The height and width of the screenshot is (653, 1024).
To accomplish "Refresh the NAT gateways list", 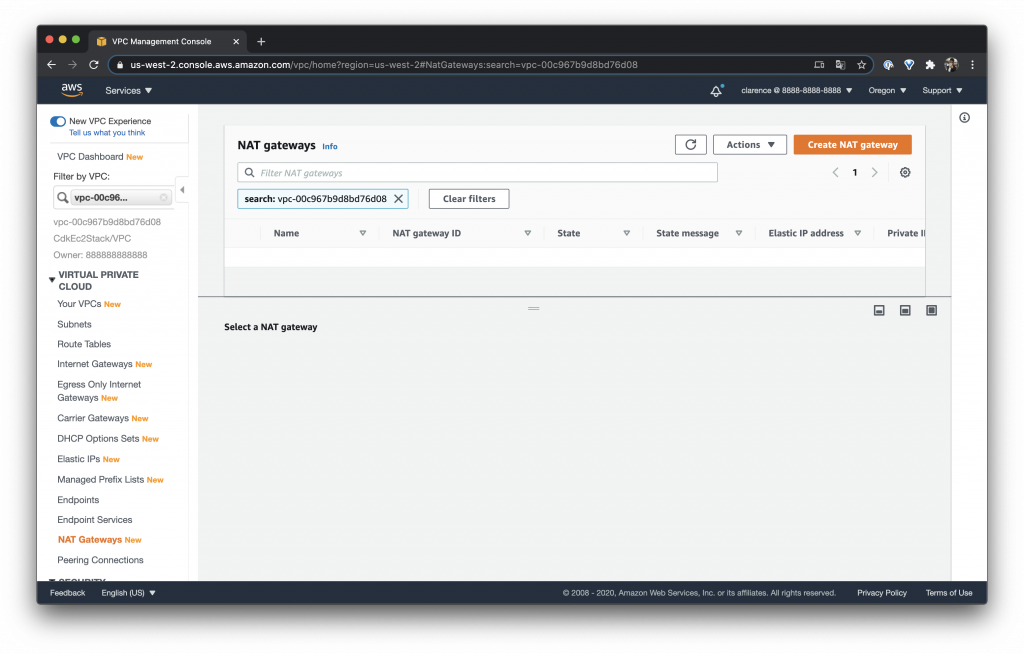I will click(690, 144).
